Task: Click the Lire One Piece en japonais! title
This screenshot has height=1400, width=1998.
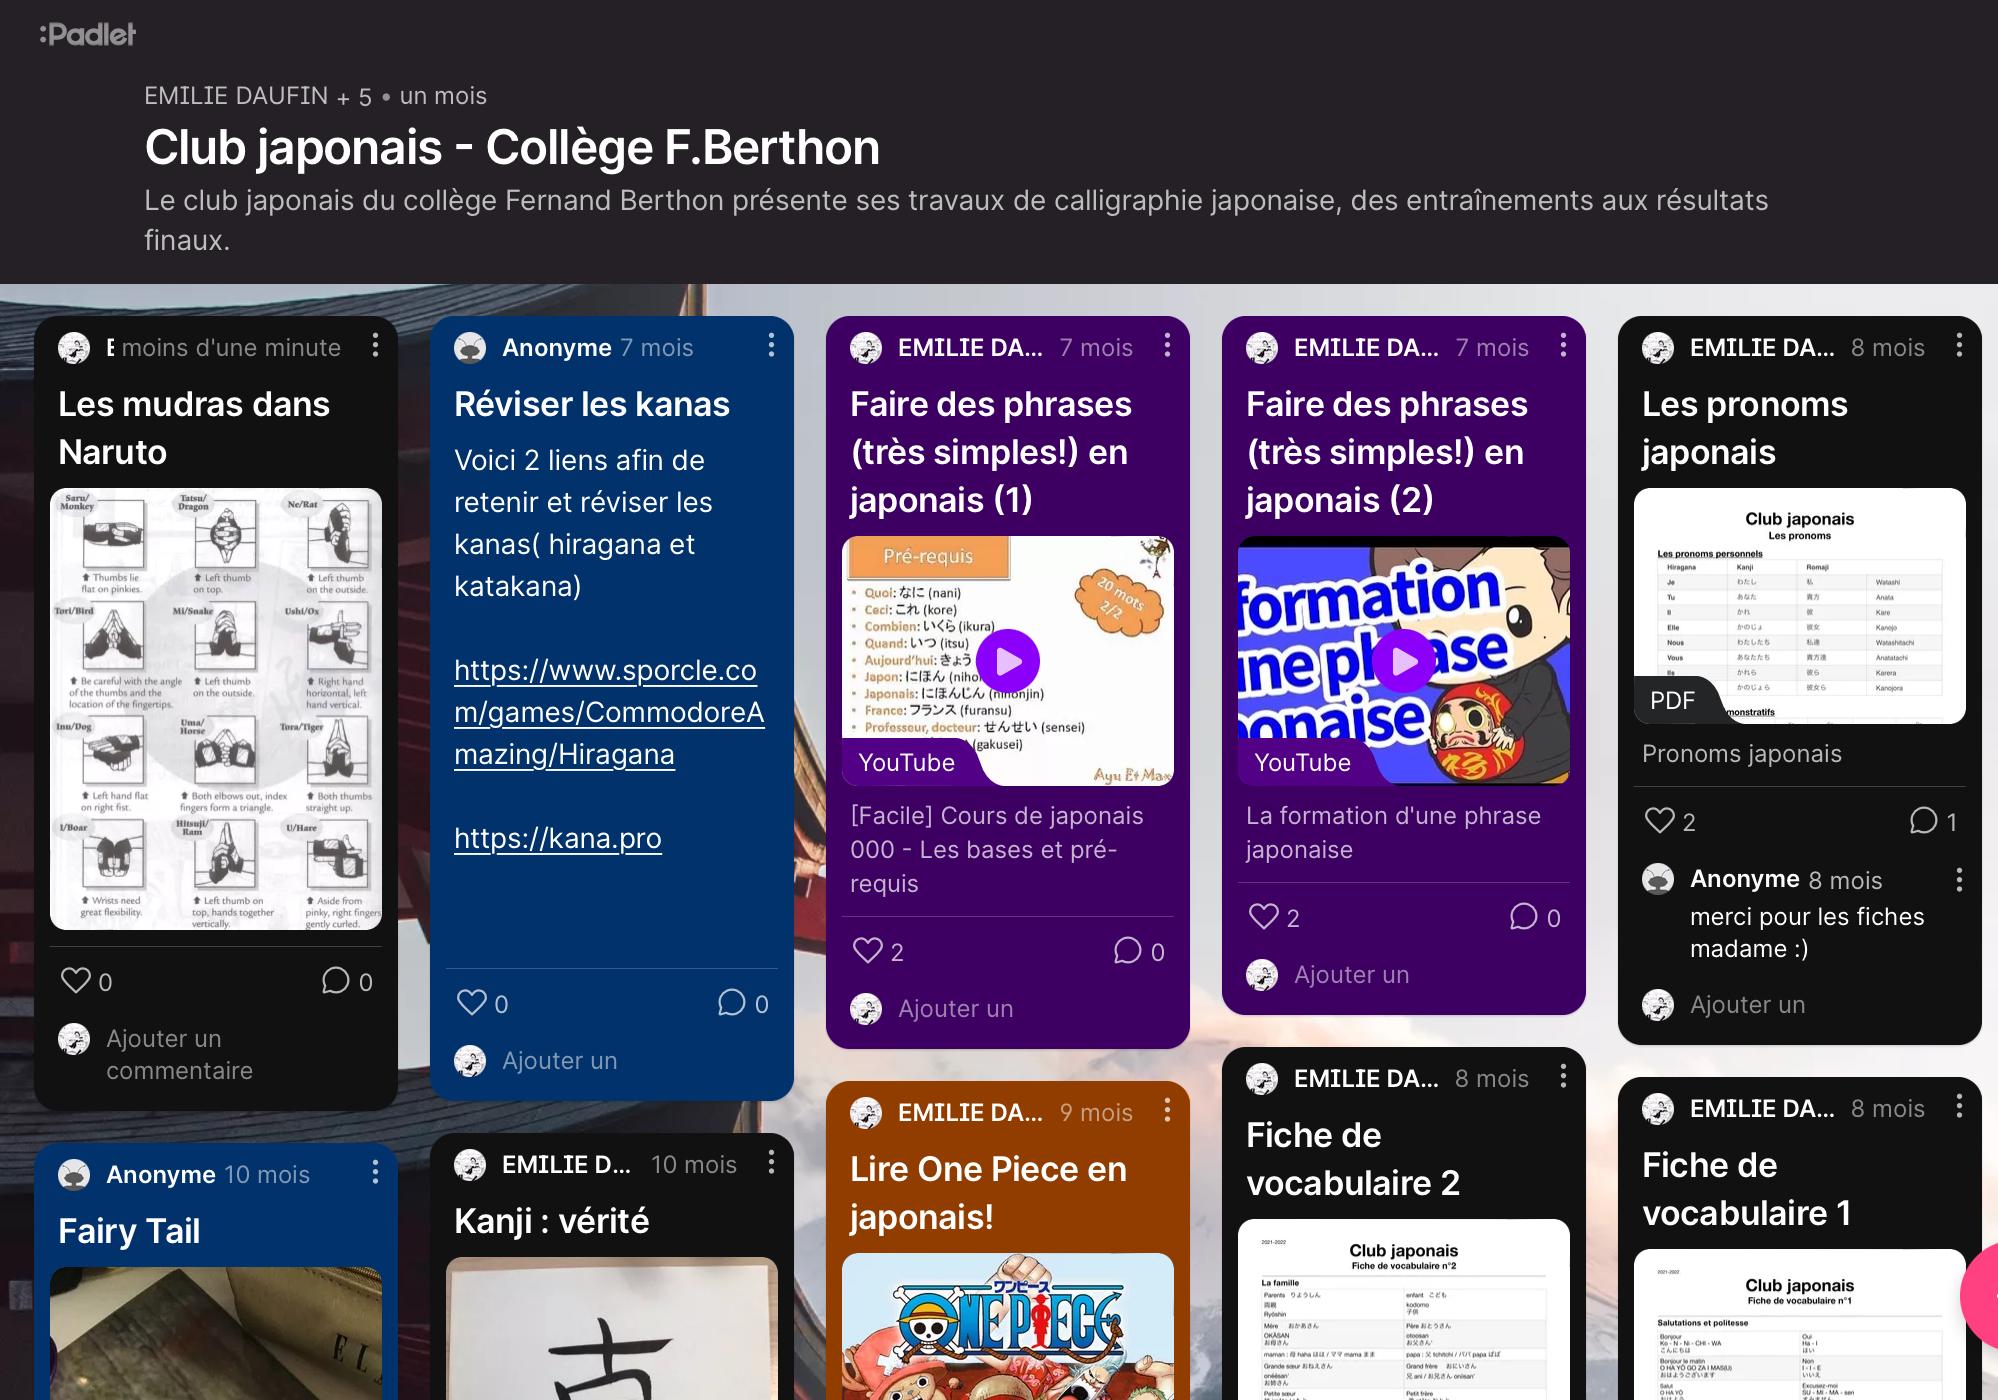Action: [988, 1193]
